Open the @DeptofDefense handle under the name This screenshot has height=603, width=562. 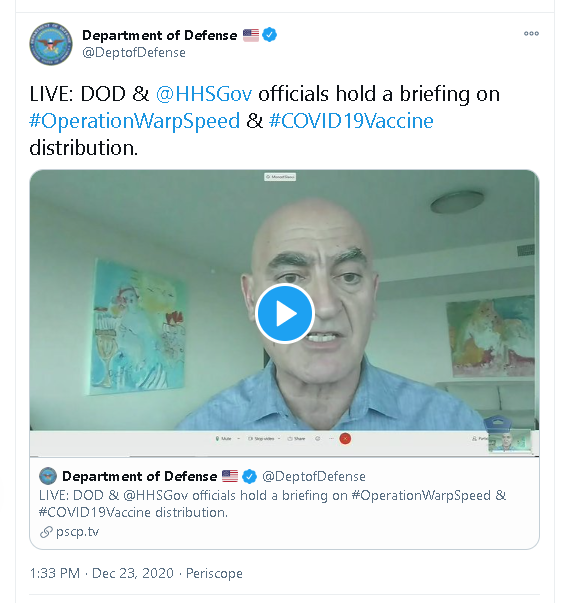(134, 52)
